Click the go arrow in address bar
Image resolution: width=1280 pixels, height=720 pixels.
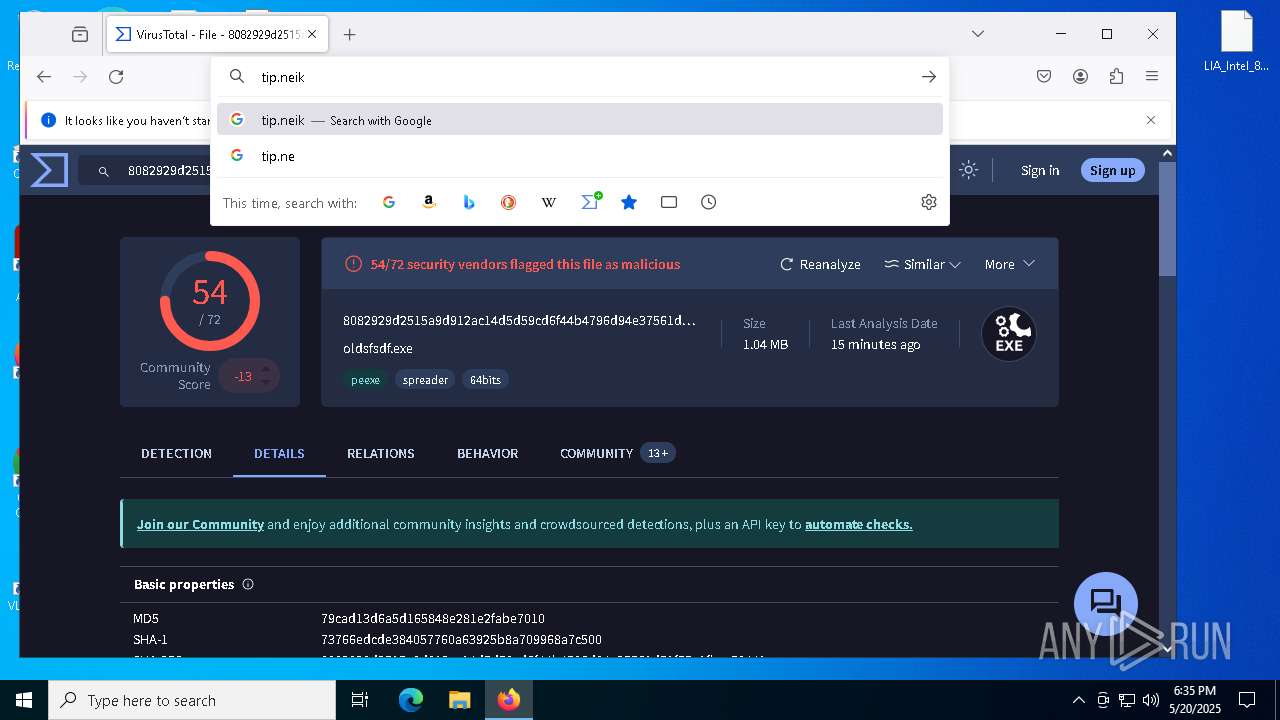point(929,77)
